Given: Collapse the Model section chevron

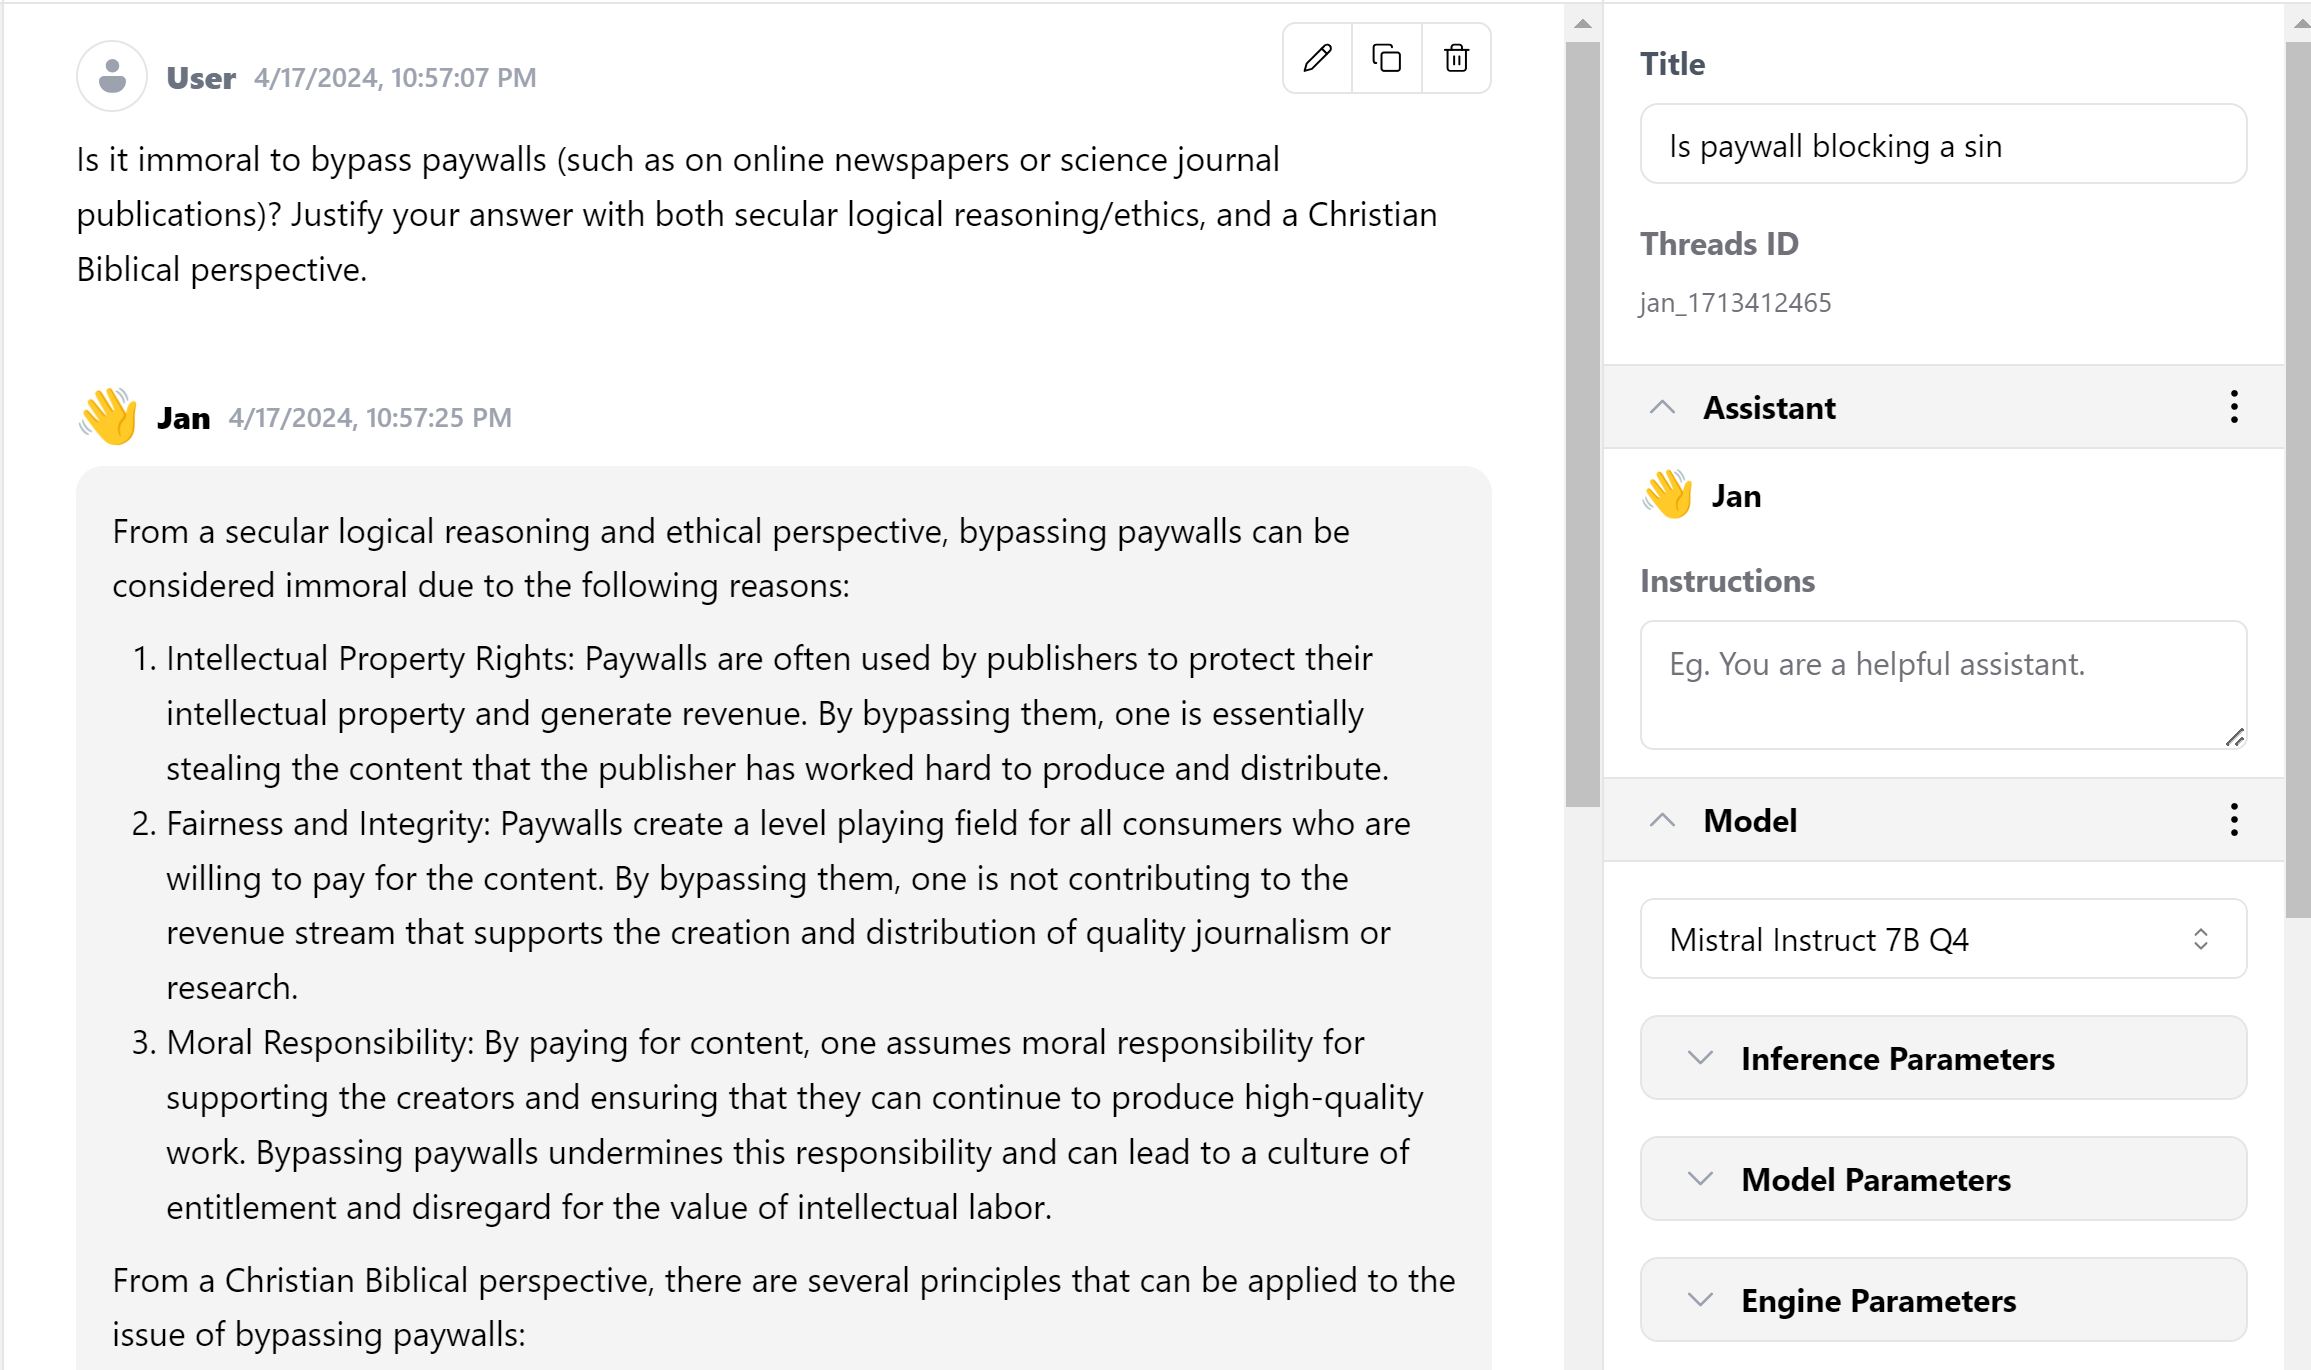Looking at the screenshot, I should click(1661, 820).
